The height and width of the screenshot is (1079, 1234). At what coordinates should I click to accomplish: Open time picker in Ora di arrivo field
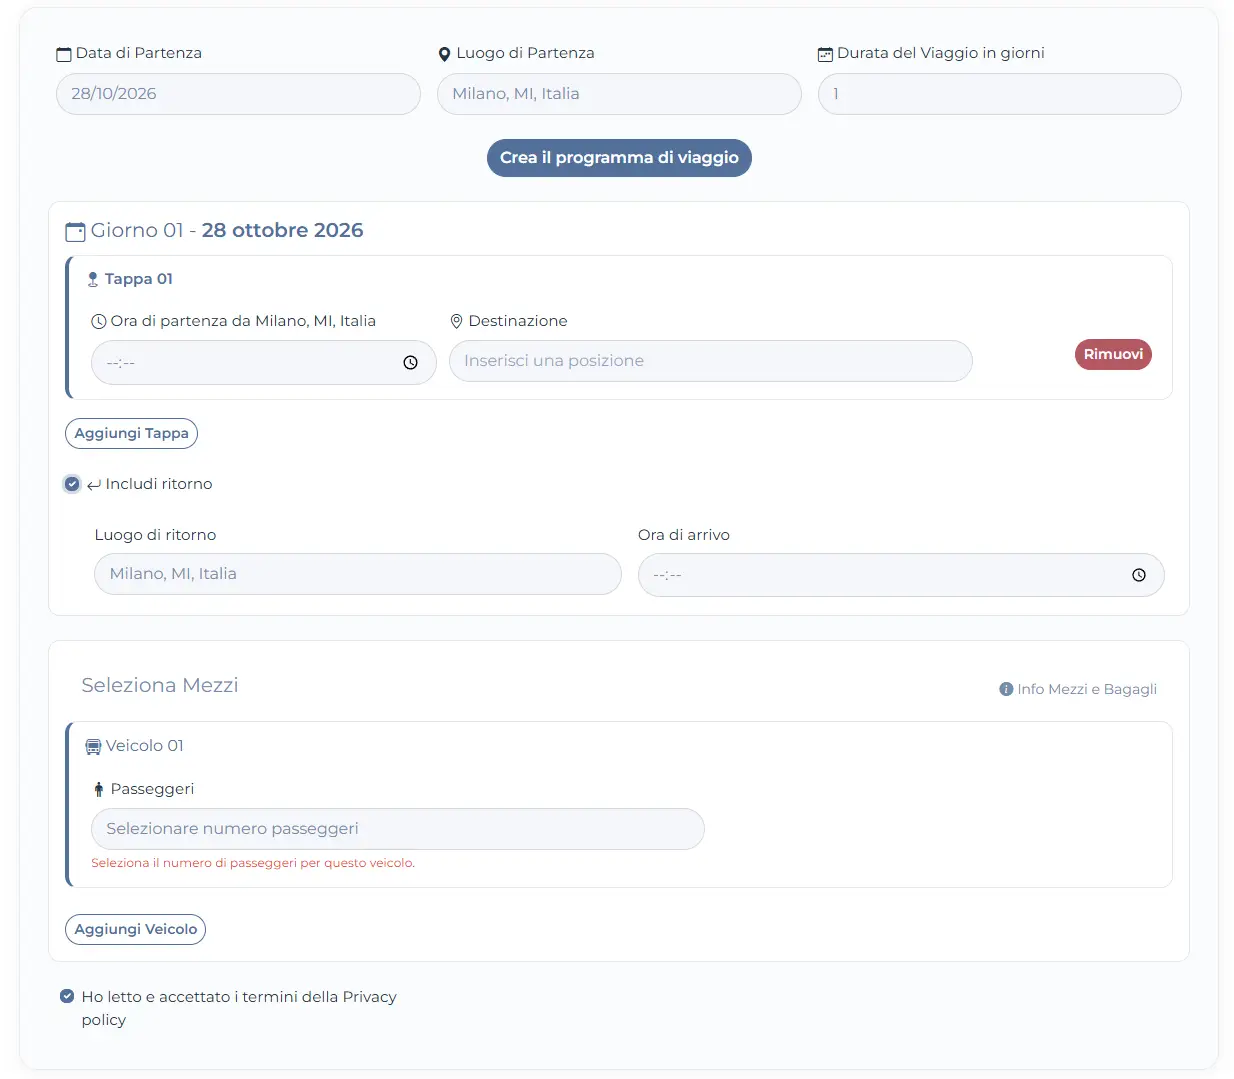(x=1138, y=575)
